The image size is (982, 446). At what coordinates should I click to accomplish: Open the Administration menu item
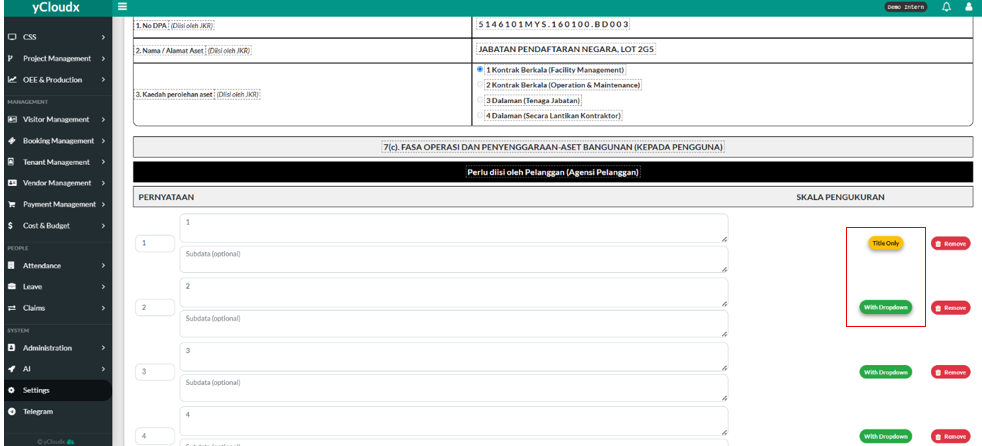(56, 348)
